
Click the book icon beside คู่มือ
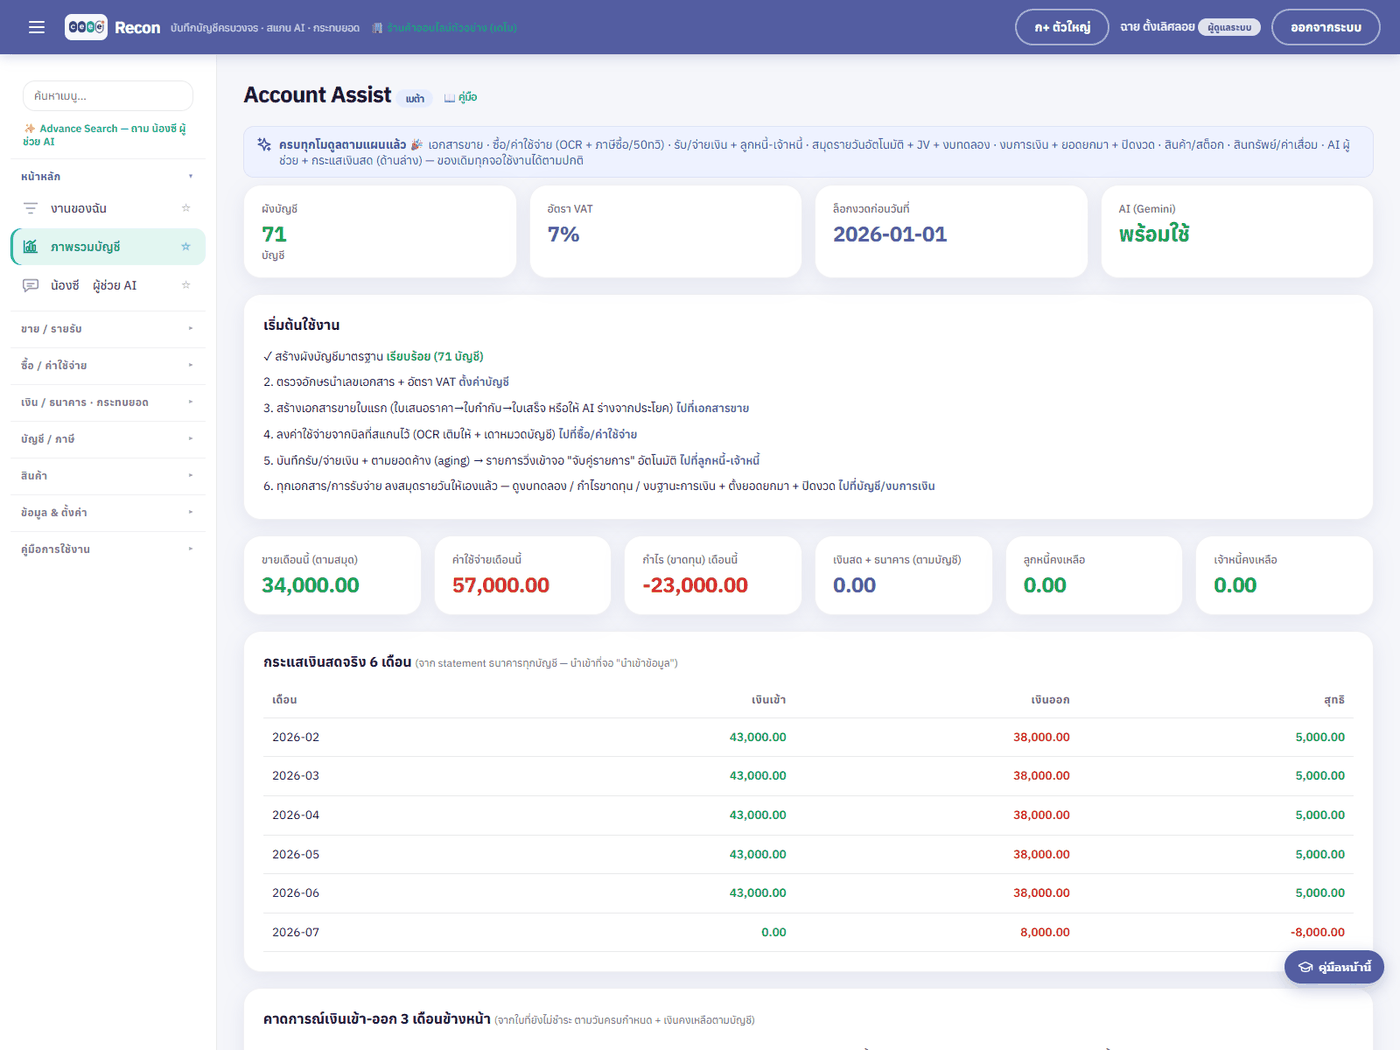coord(450,98)
